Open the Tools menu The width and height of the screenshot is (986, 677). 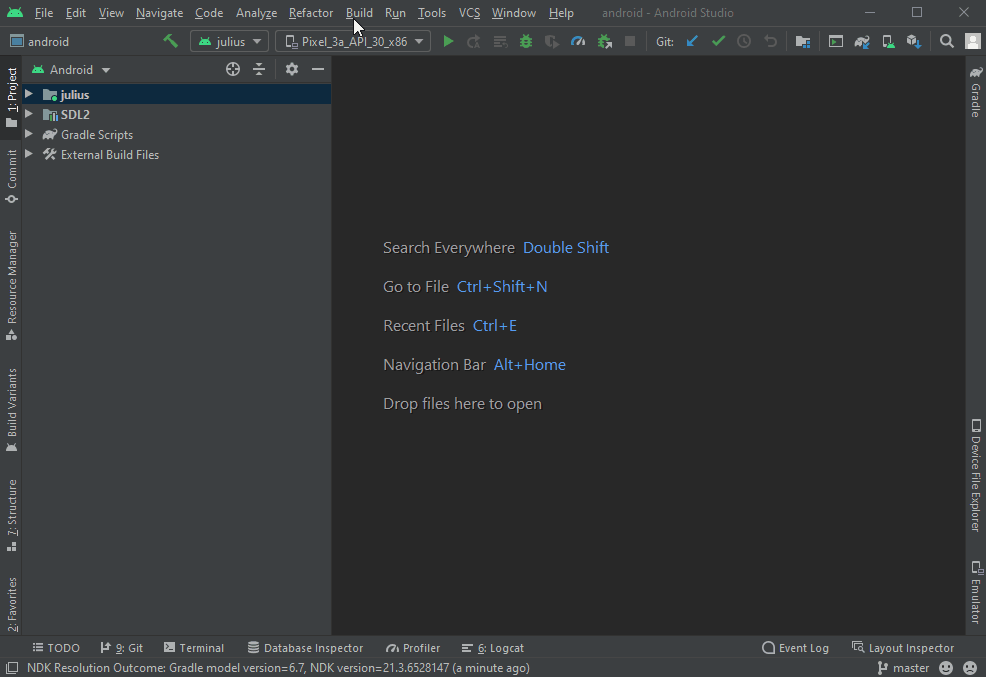point(432,13)
